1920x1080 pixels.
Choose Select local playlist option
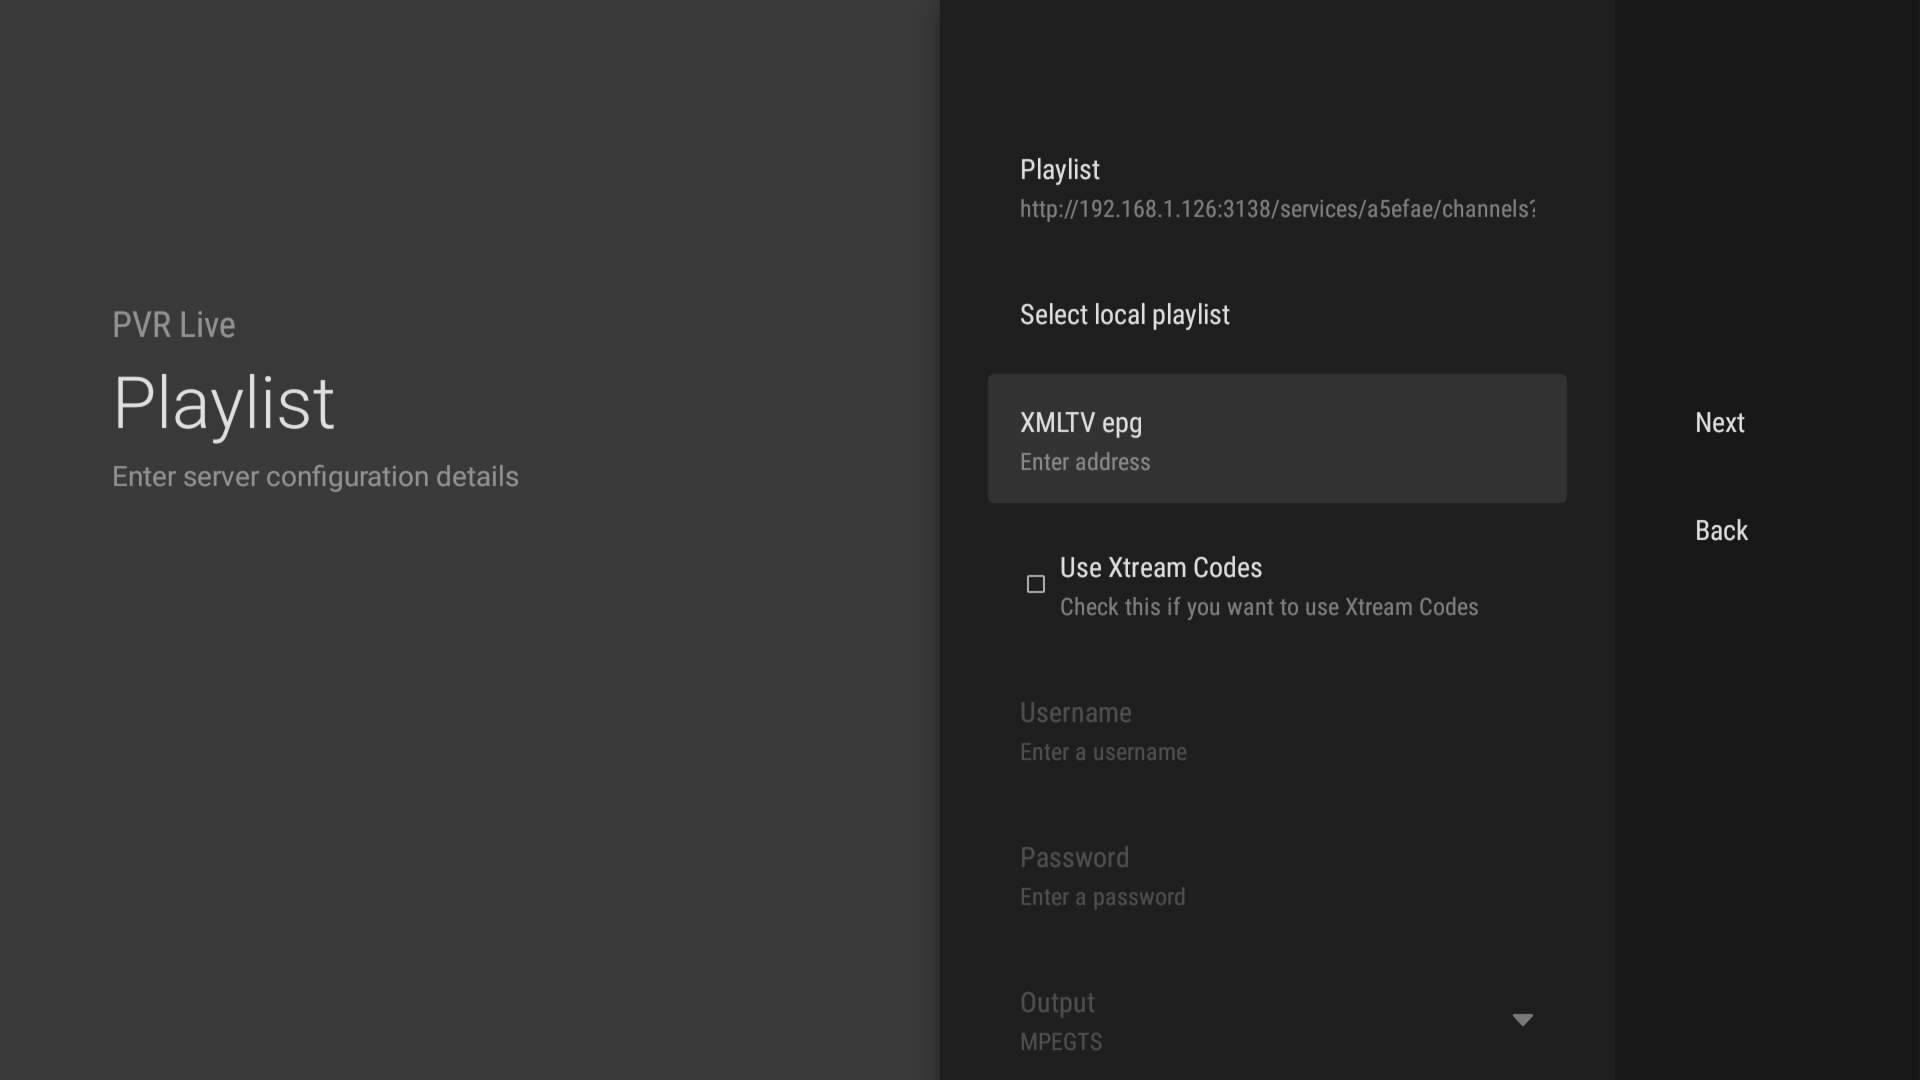pyautogui.click(x=1124, y=315)
